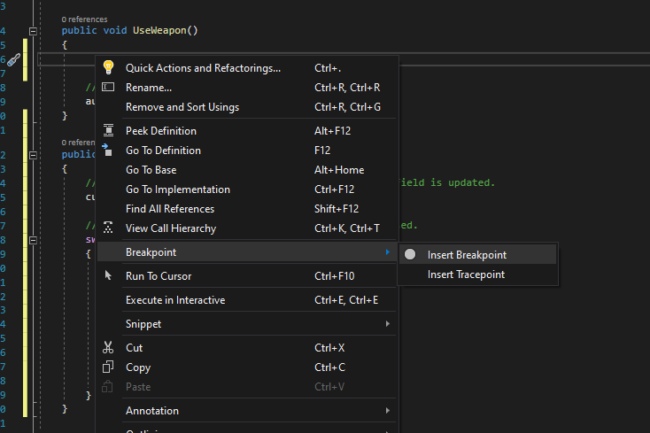Viewport: 650px width, 433px height.
Task: Select Remove and Sort Usings
Action: coord(247,107)
